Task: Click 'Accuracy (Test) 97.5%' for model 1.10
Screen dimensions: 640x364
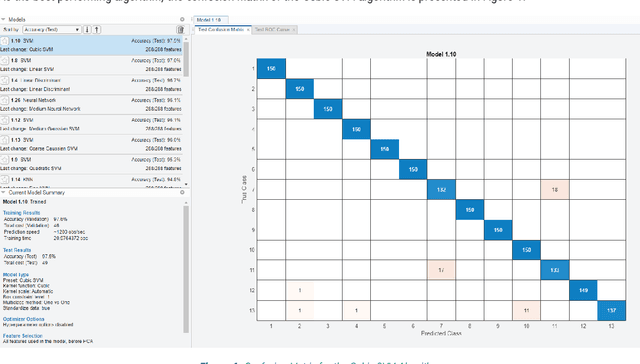Action: click(156, 41)
